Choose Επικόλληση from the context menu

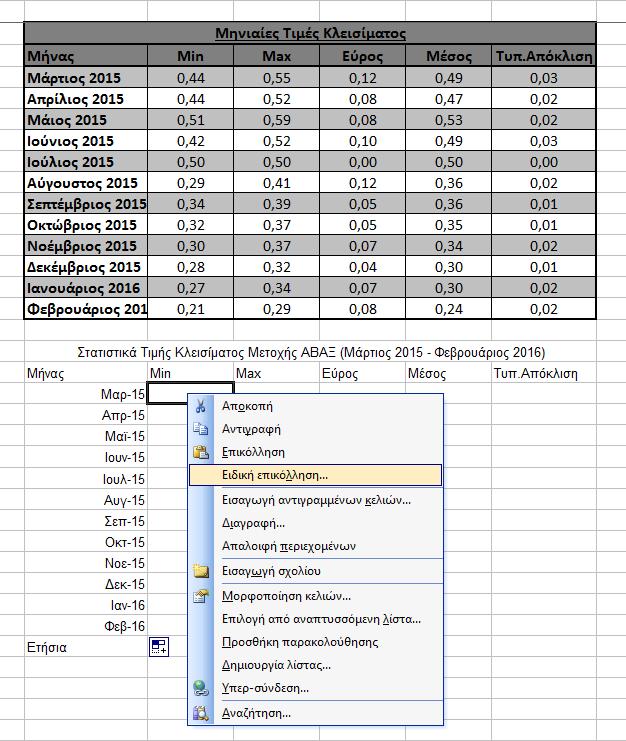315,452
